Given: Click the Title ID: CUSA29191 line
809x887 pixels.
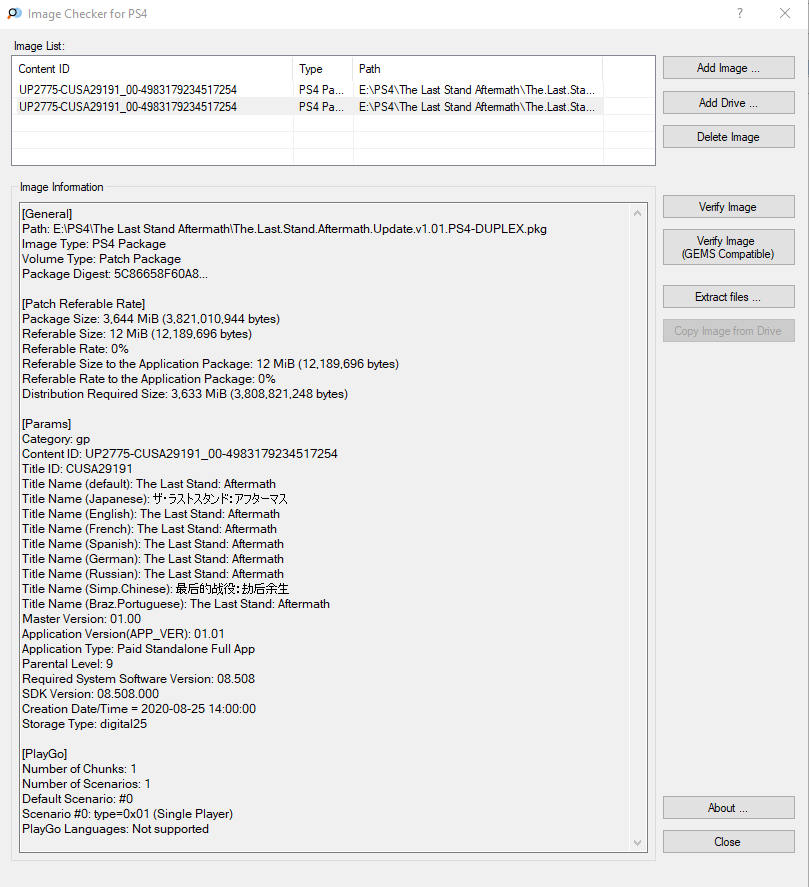Looking at the screenshot, I should tap(77, 469).
